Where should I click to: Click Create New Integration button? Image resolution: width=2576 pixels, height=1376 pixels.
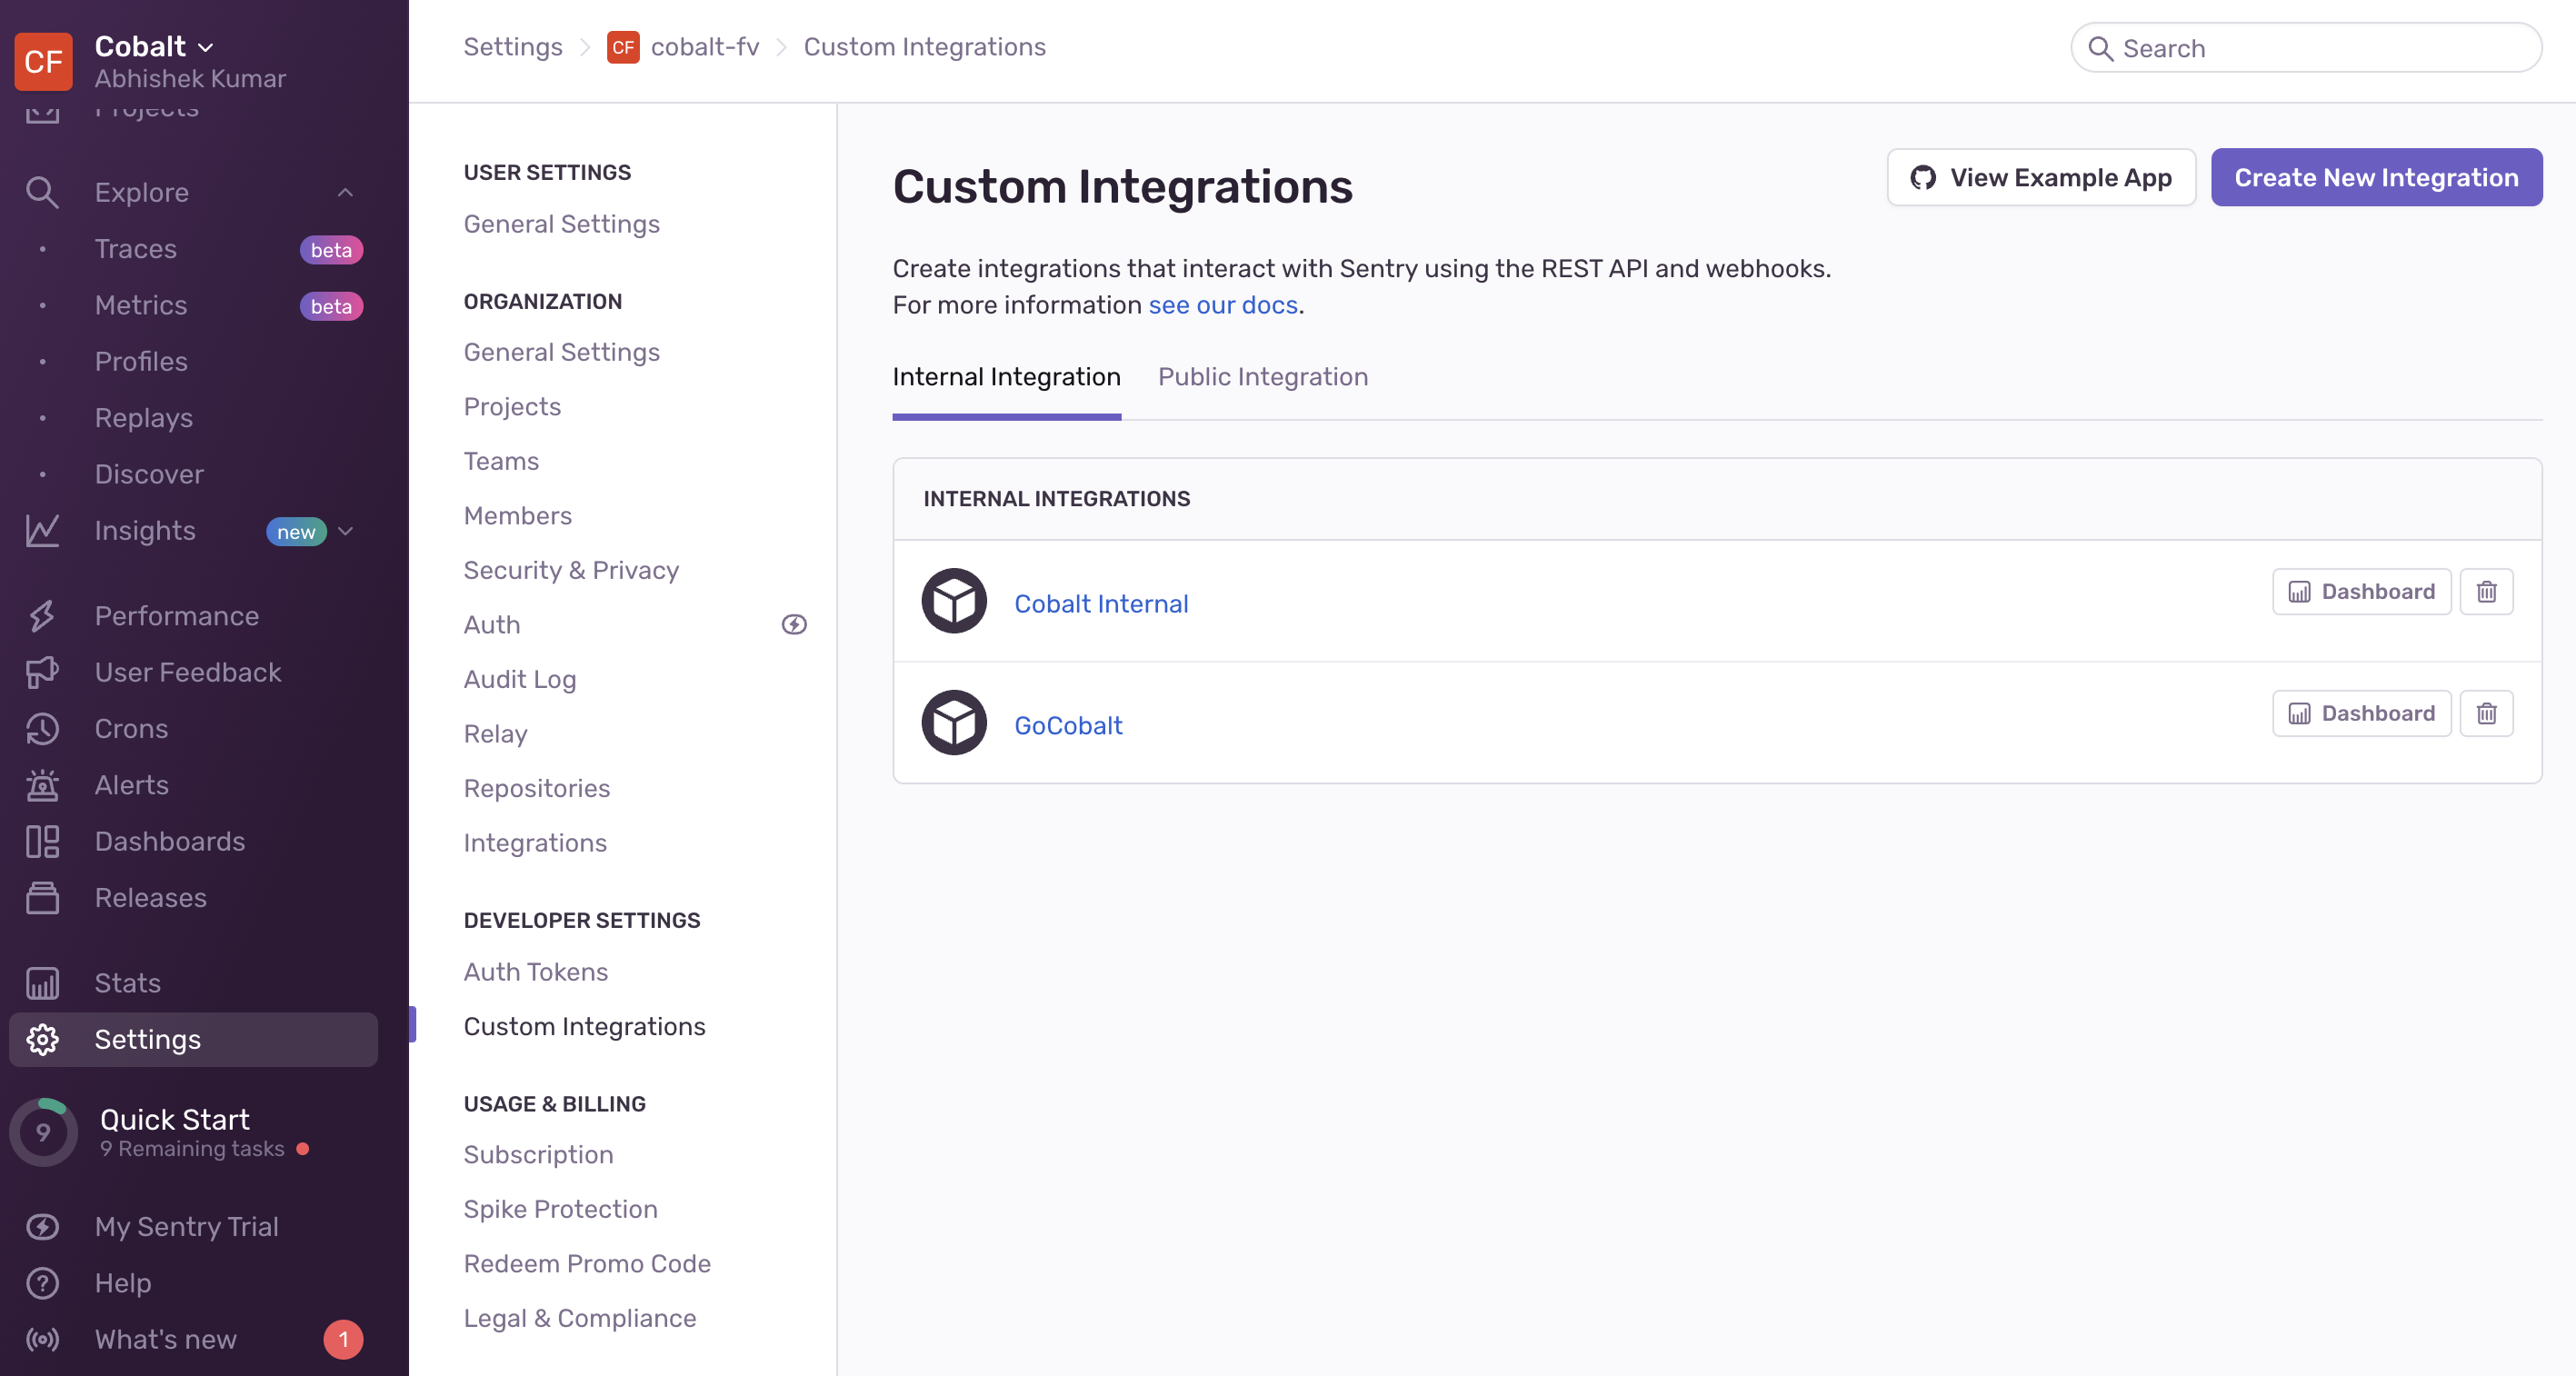tap(2375, 178)
